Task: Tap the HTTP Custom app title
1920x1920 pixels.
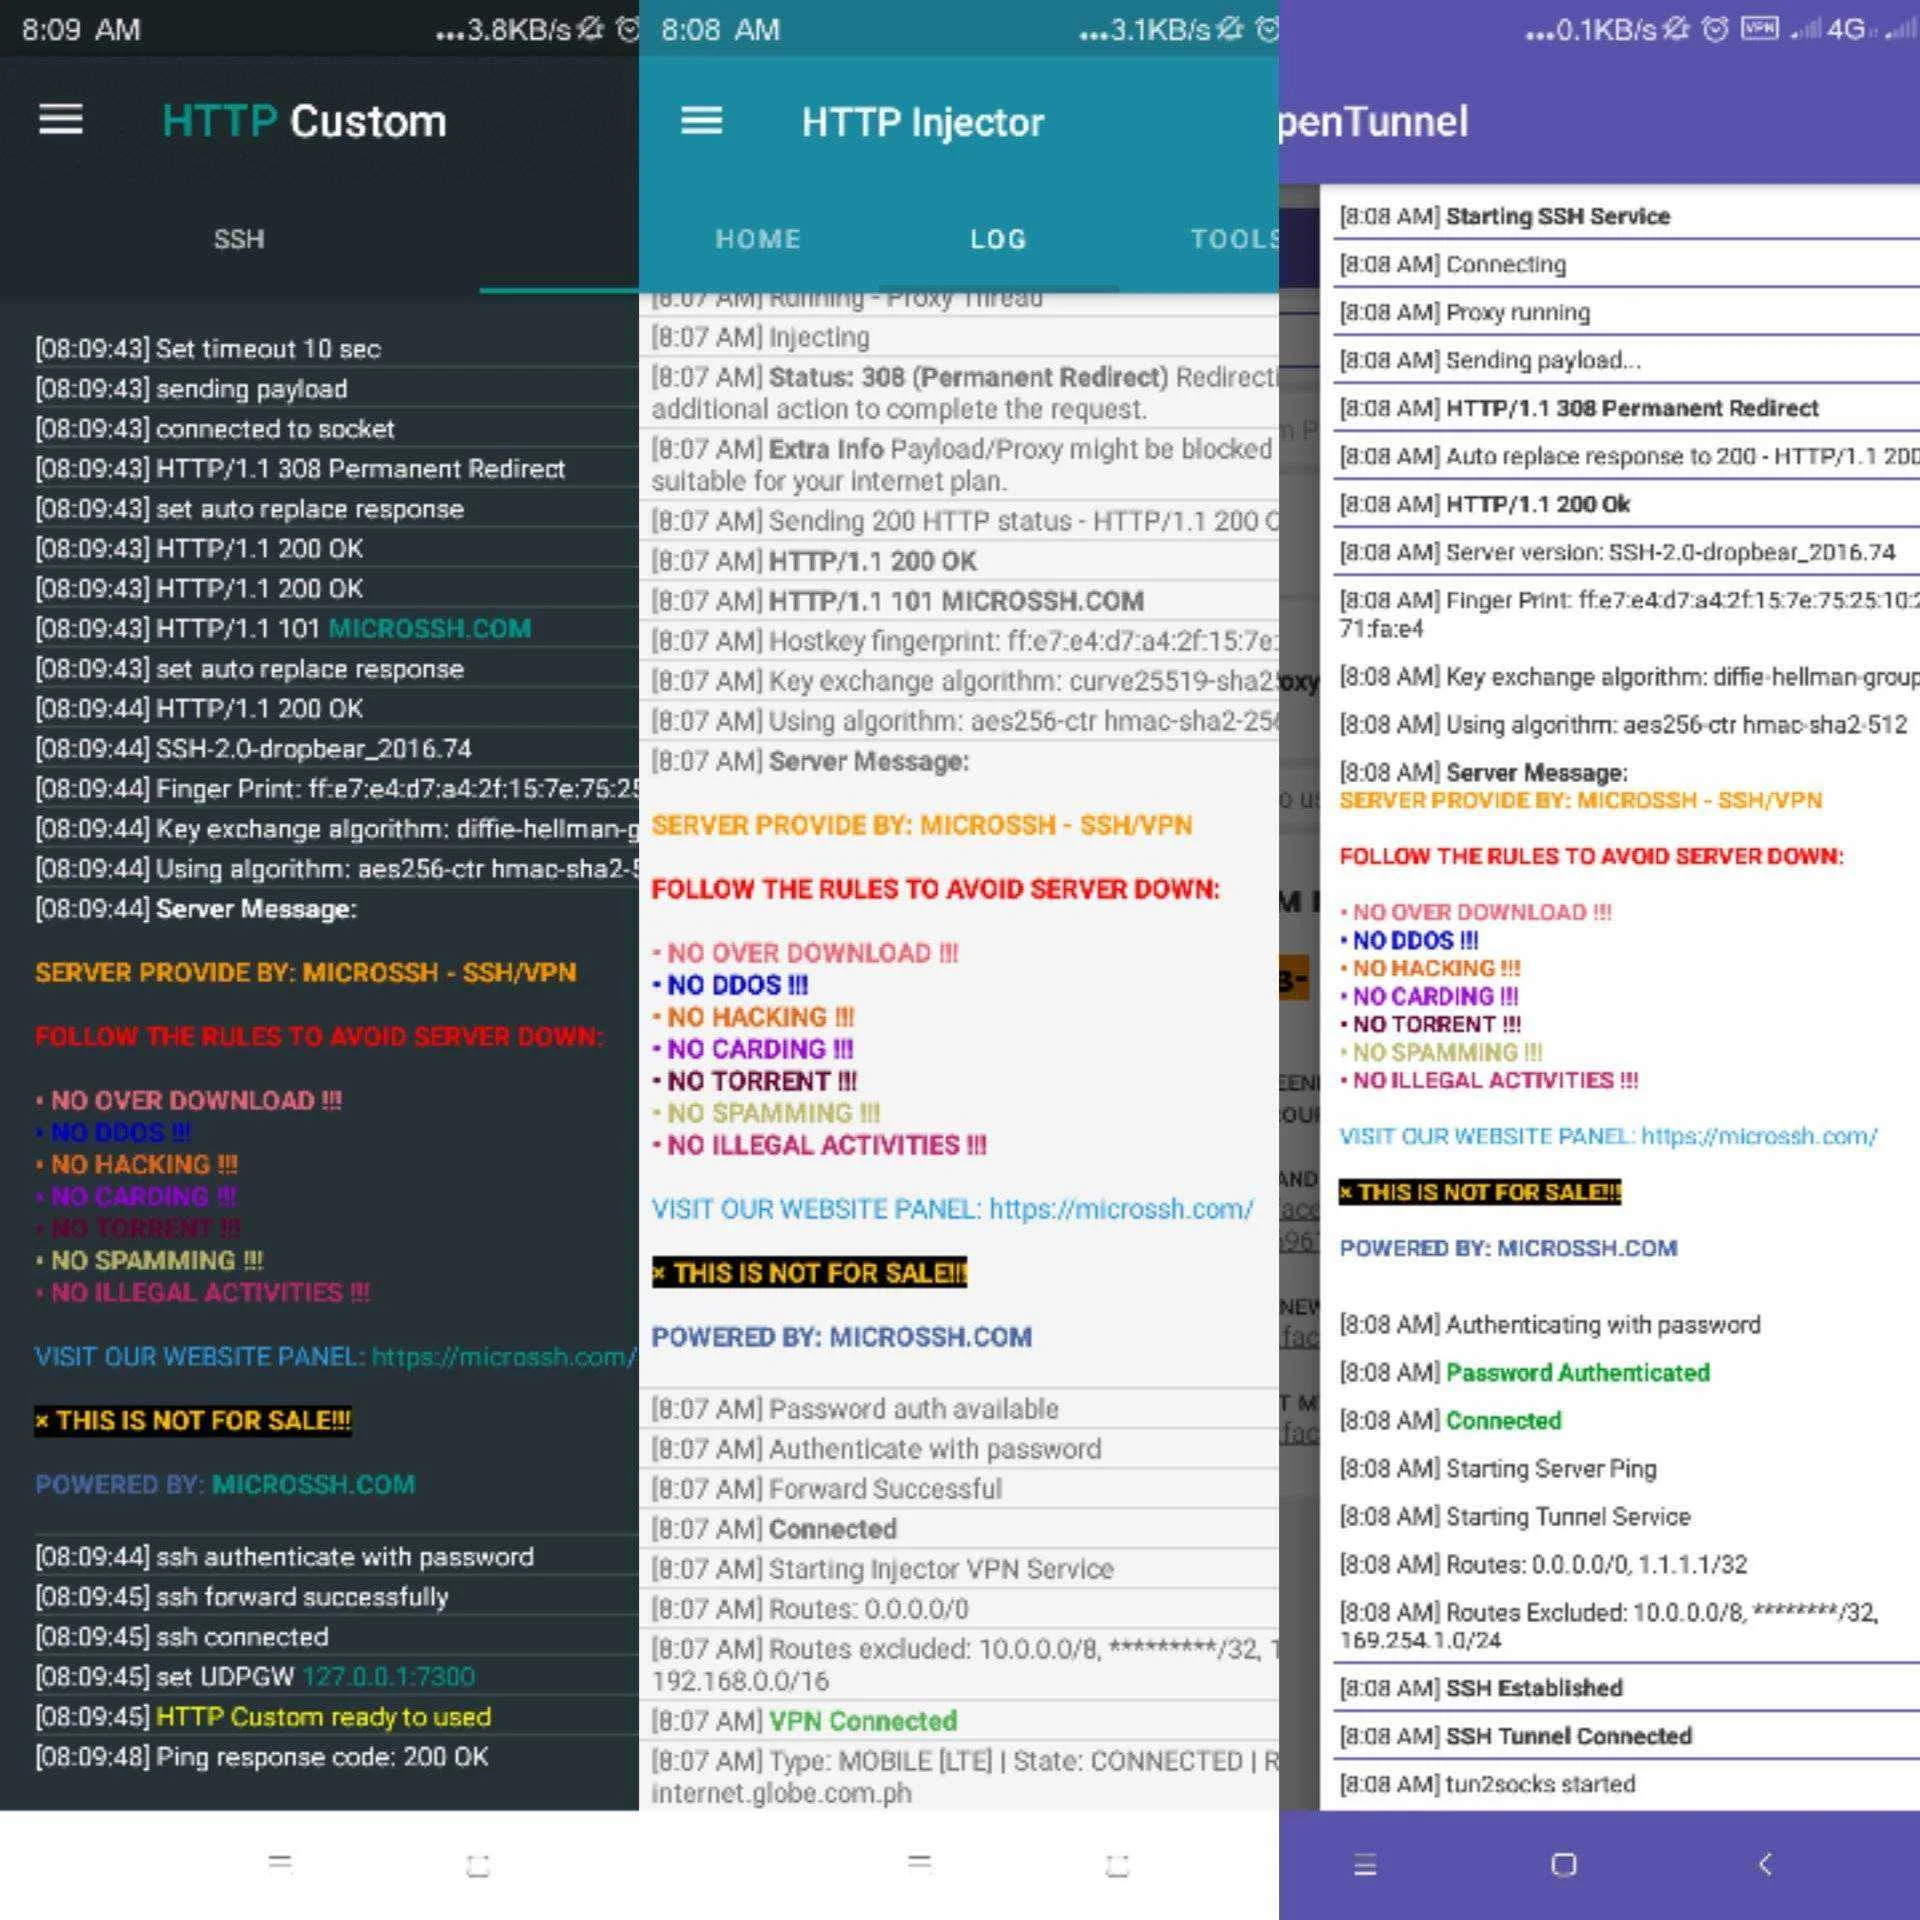Action: pos(304,121)
